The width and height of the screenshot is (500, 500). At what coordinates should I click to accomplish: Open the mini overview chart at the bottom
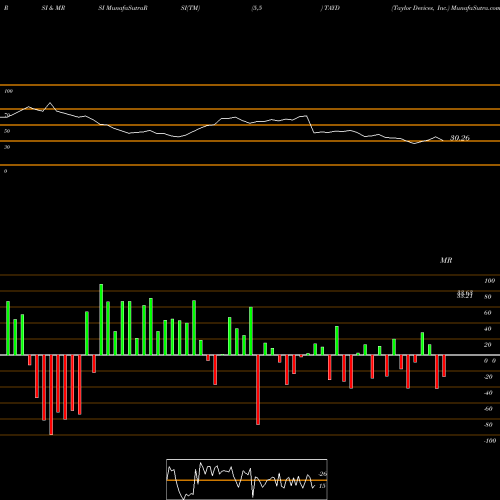(247, 479)
